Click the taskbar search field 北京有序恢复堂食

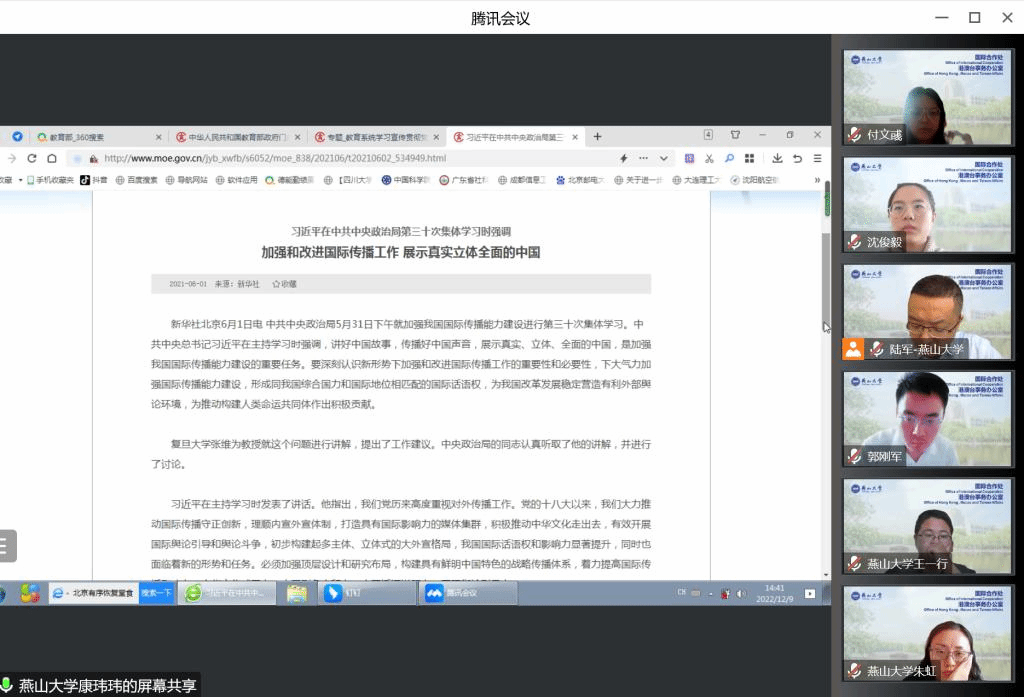pos(94,593)
